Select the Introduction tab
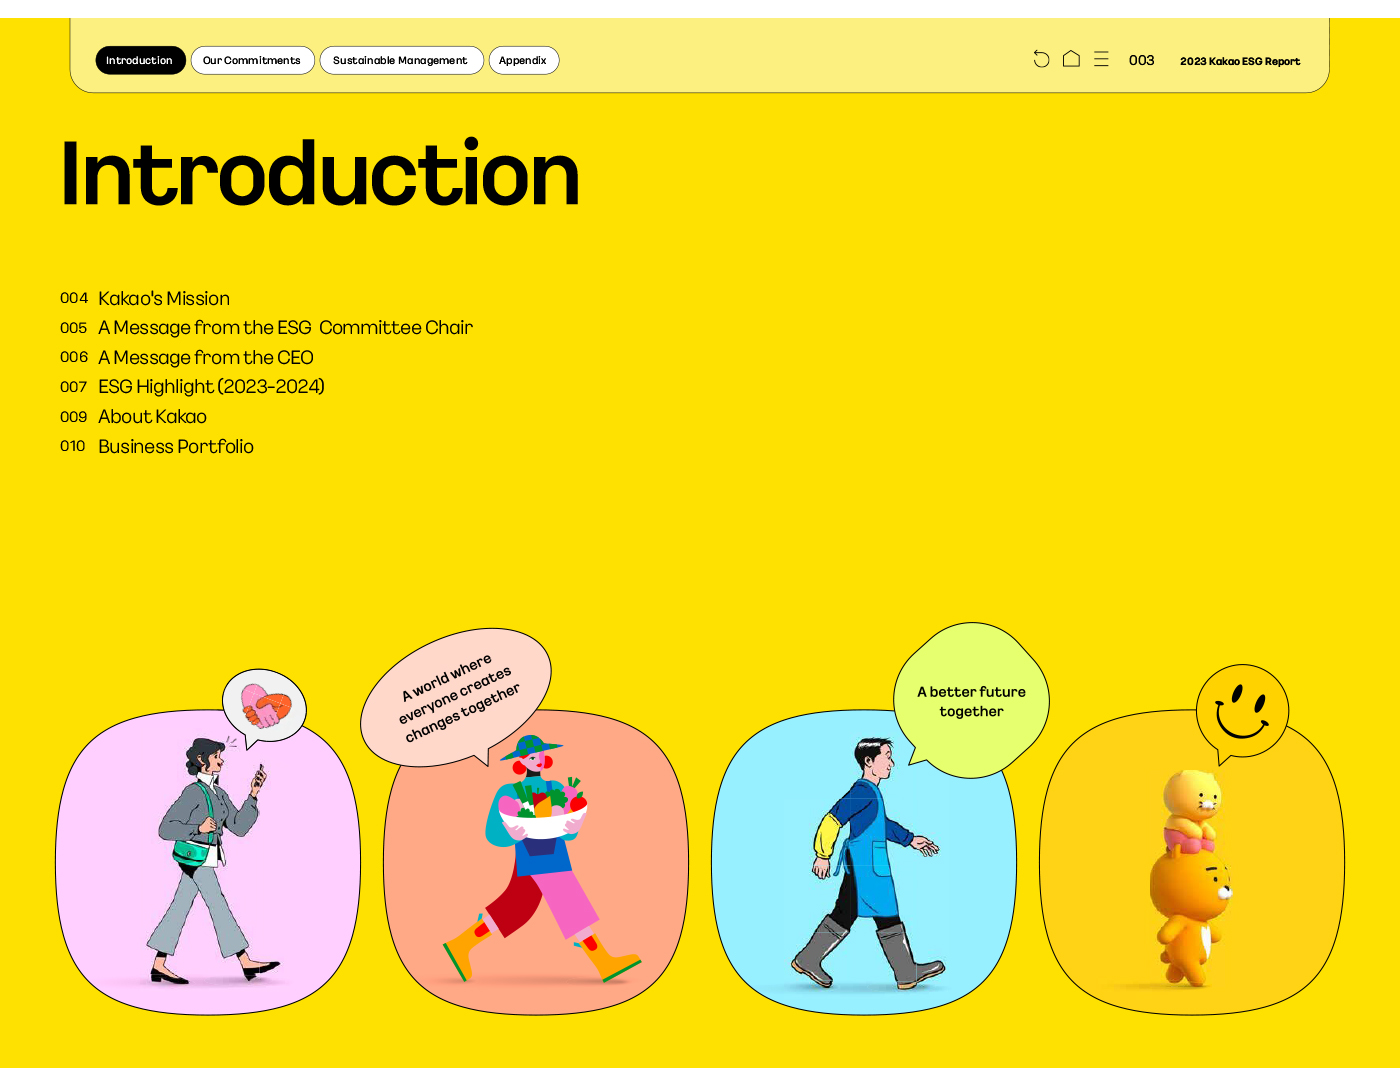The image size is (1400, 1086). coord(140,60)
